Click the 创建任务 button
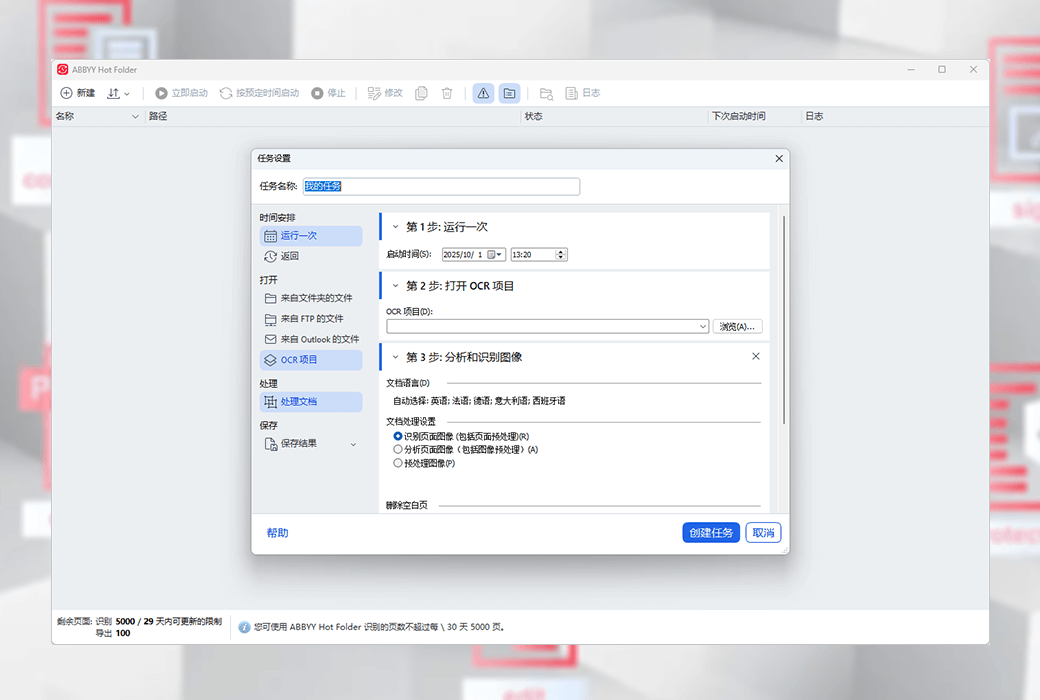This screenshot has width=1040, height=700. (711, 533)
